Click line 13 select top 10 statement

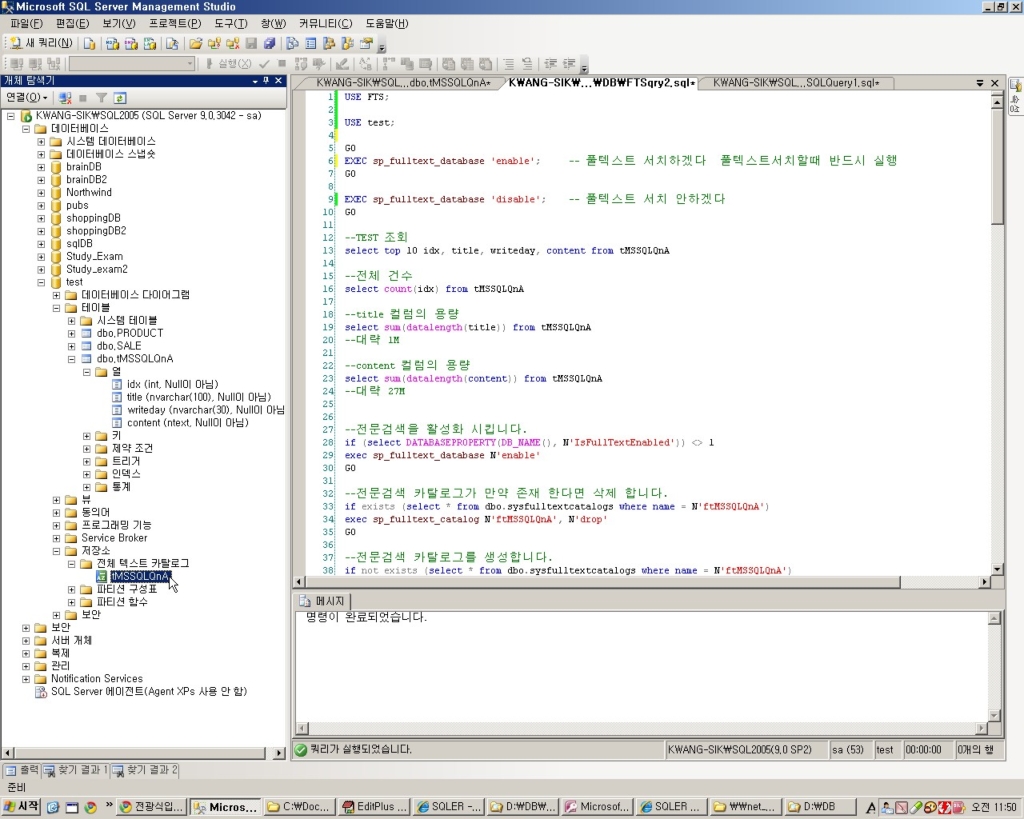click(507, 251)
